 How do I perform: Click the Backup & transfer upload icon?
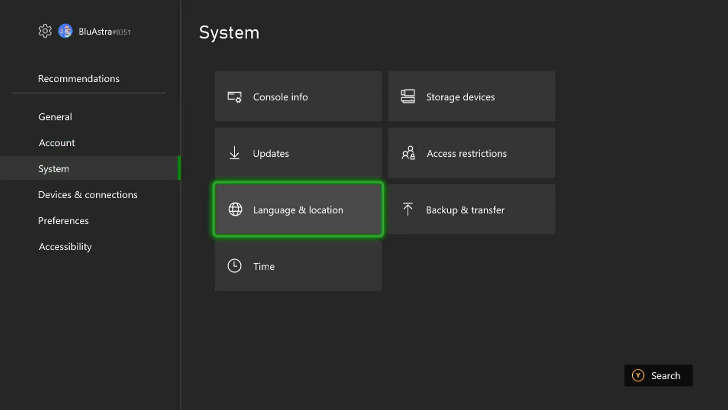click(x=408, y=210)
